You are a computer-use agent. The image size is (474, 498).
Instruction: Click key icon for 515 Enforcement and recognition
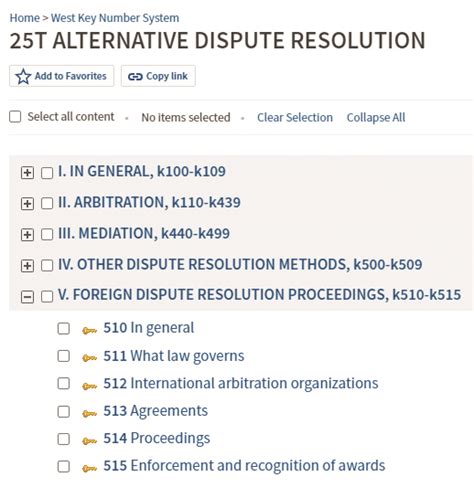[89, 468]
